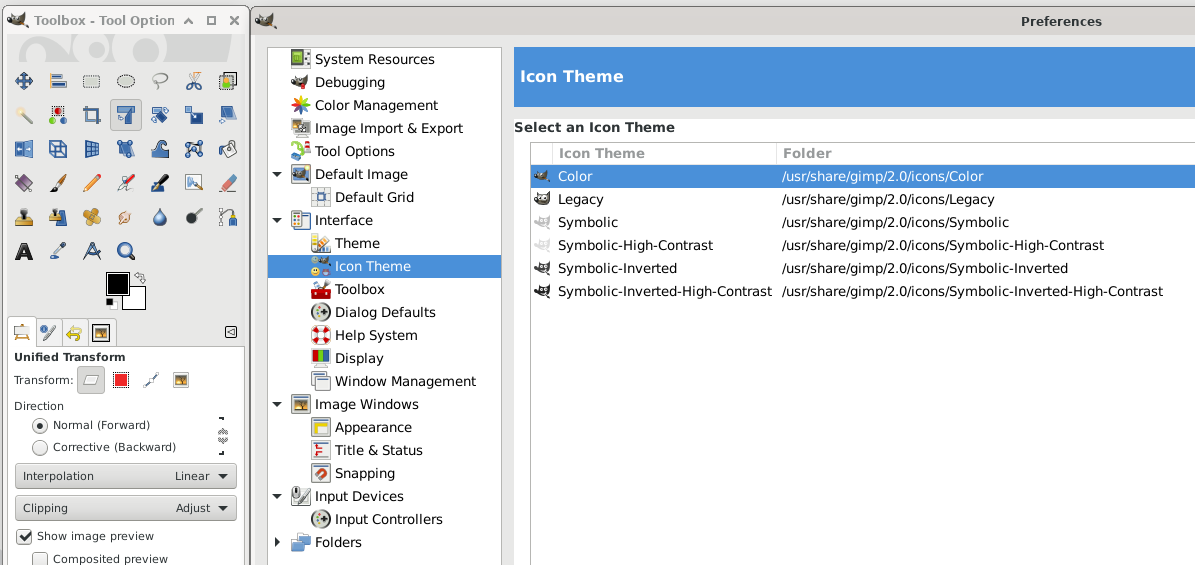Choose the Crop tool
The height and width of the screenshot is (565, 1195).
[x=92, y=115]
